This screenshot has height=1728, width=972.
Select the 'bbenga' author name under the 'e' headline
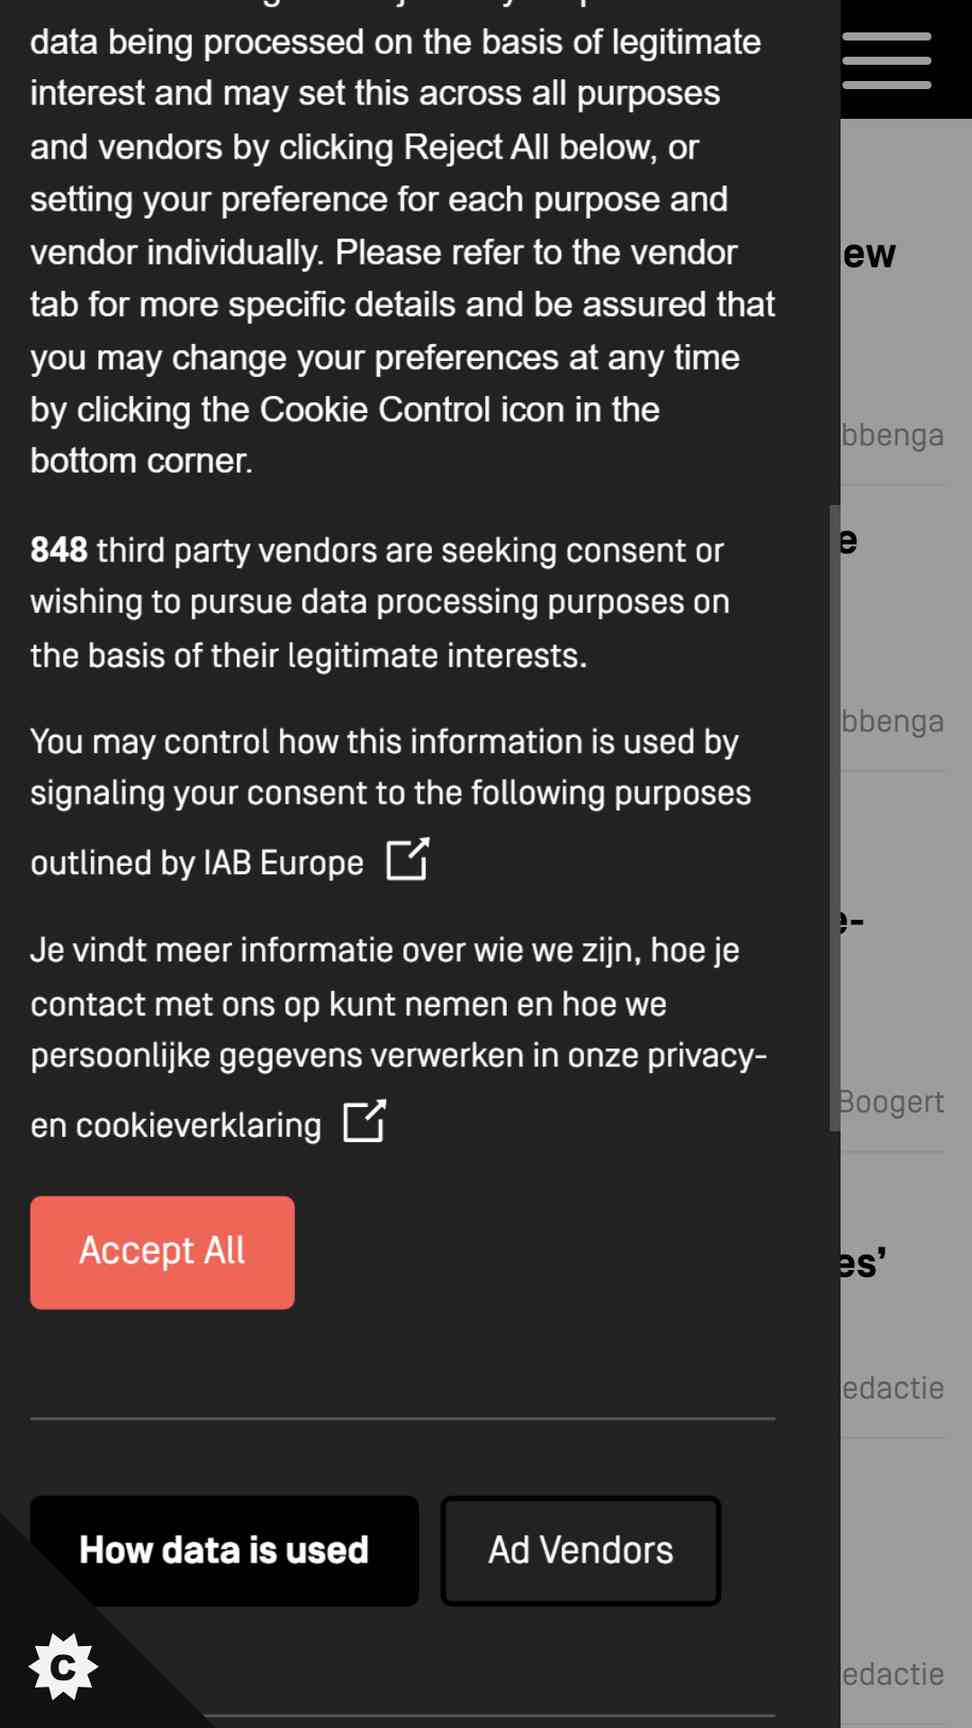(x=893, y=721)
